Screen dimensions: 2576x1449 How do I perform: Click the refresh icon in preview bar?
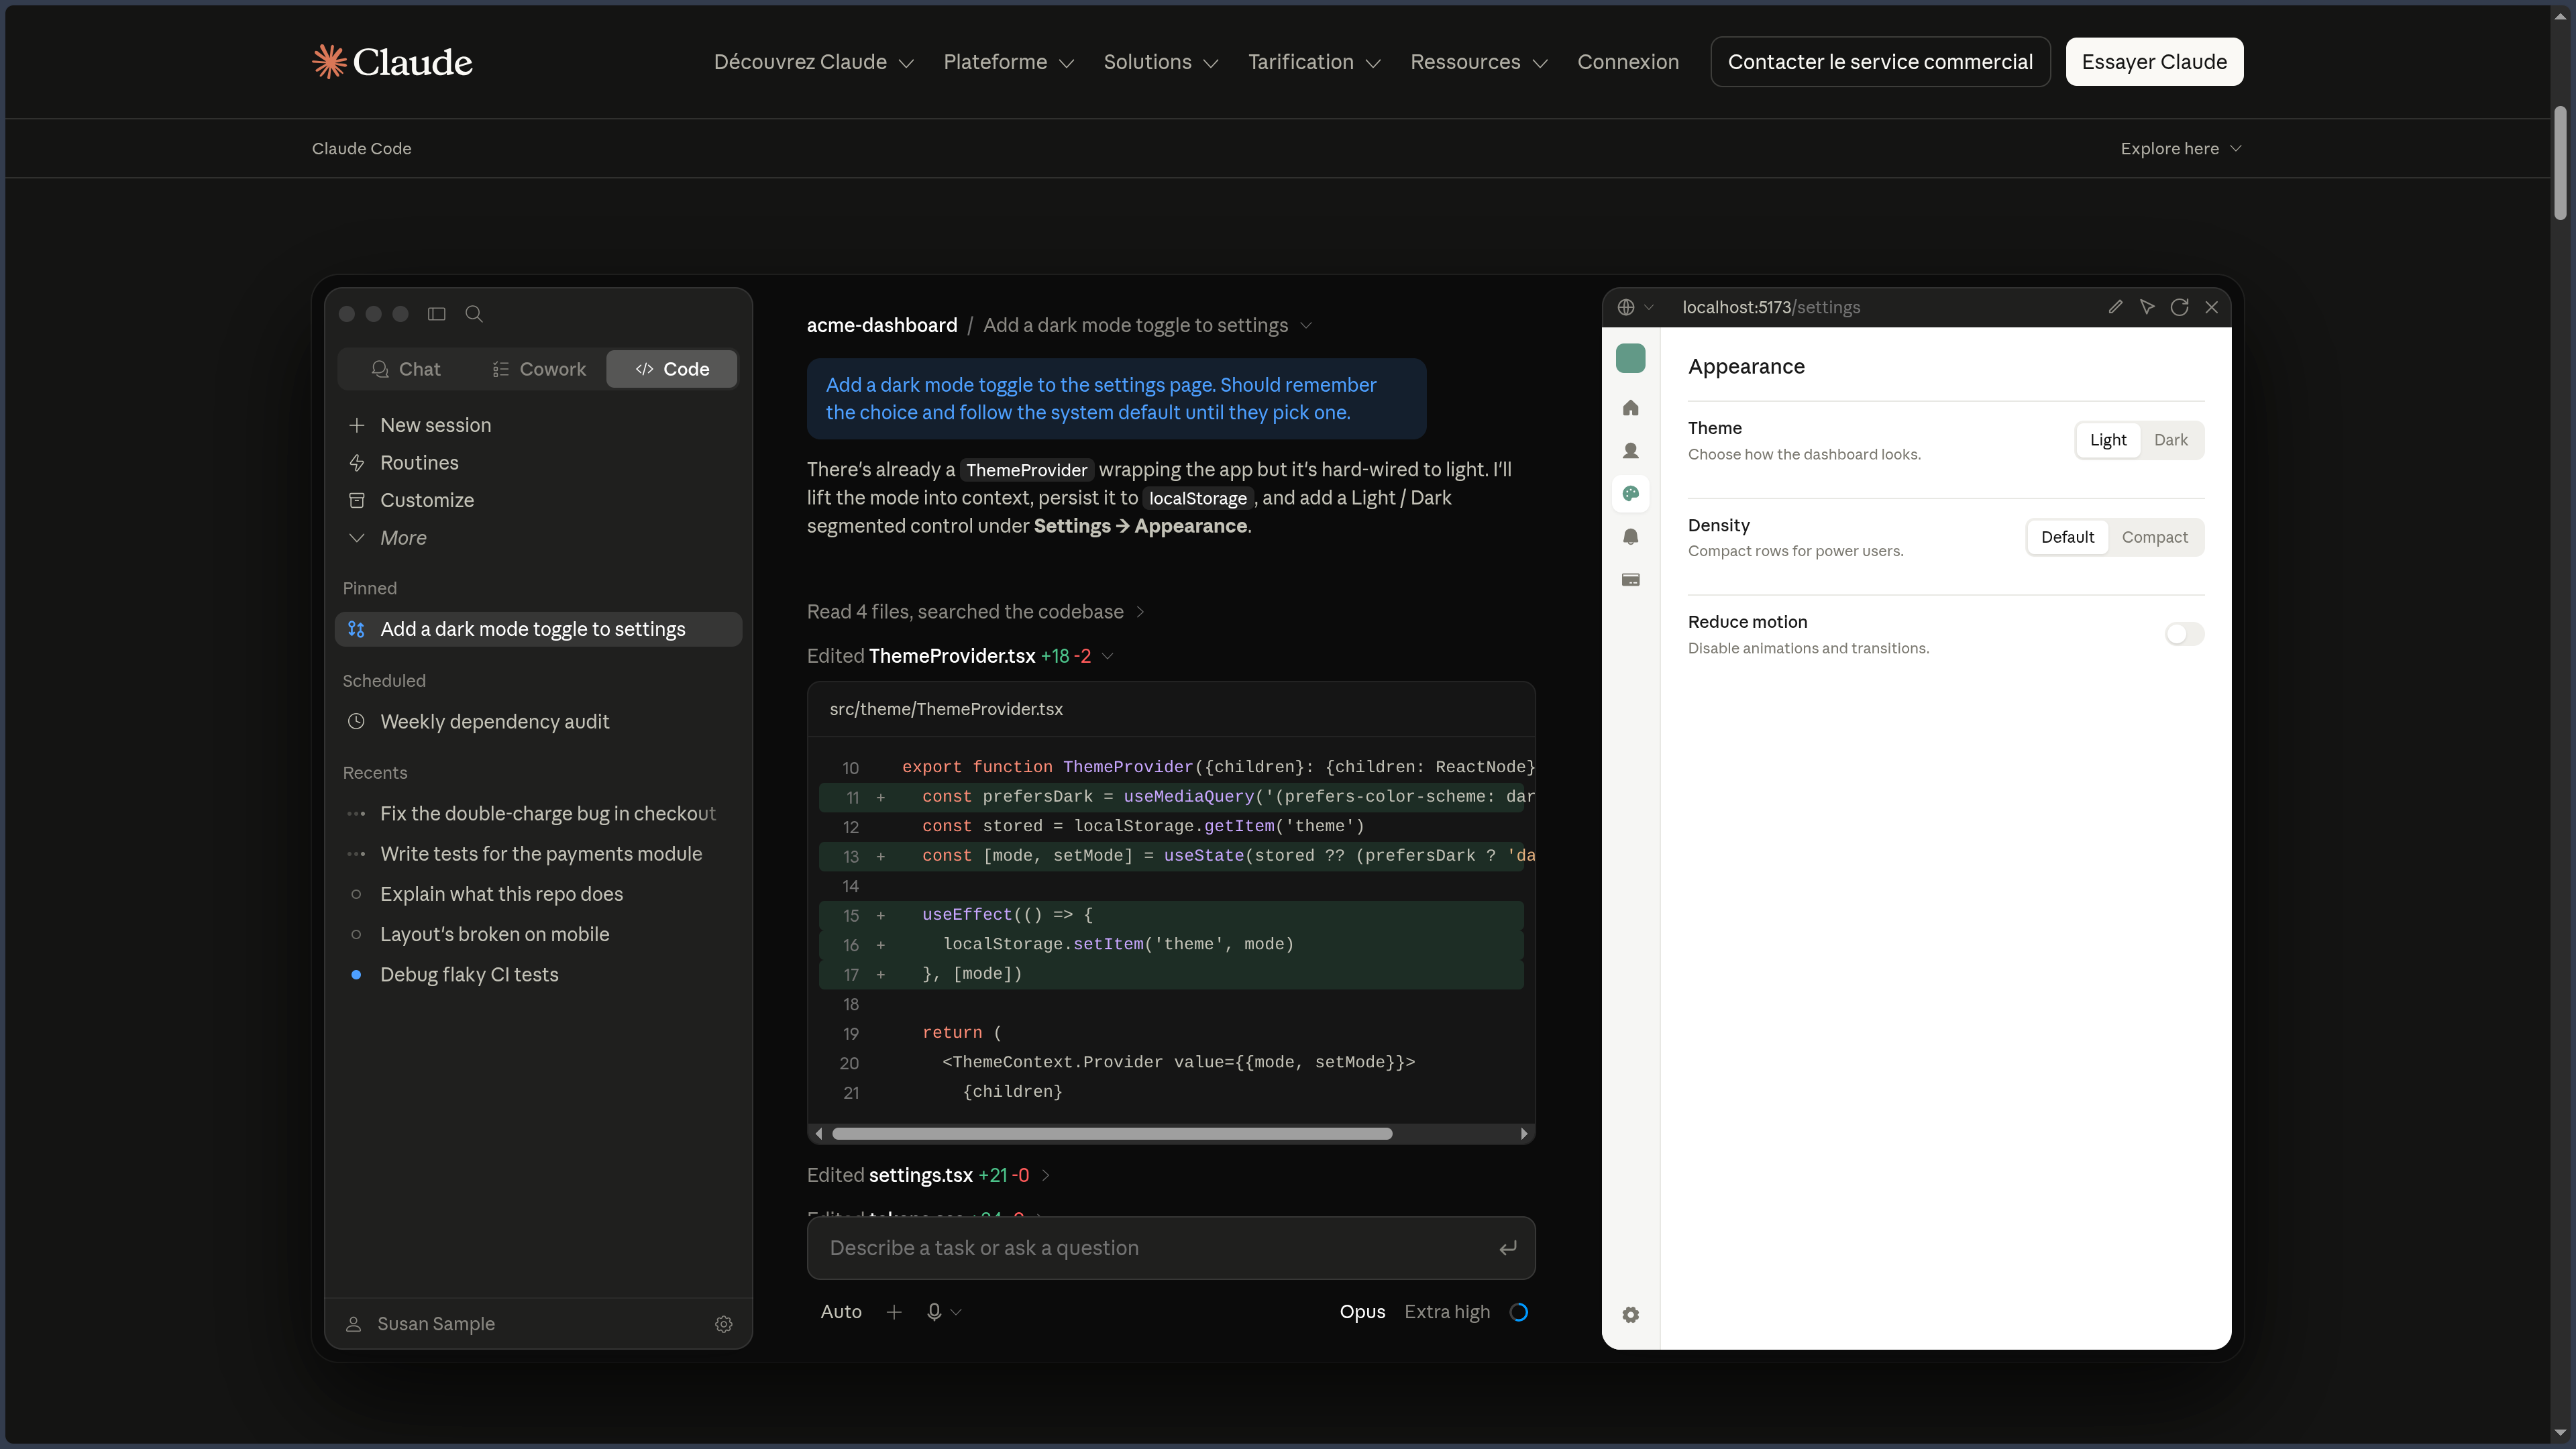tap(2179, 307)
